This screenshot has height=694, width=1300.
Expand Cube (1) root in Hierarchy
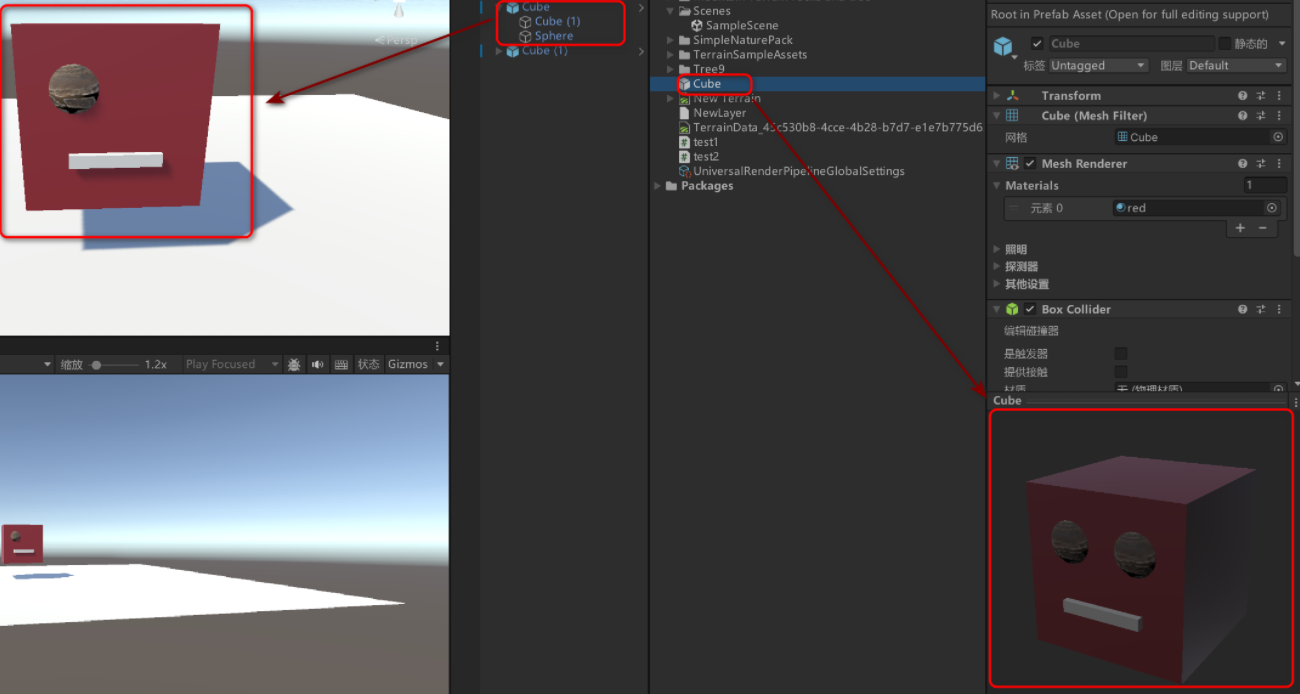pos(500,51)
